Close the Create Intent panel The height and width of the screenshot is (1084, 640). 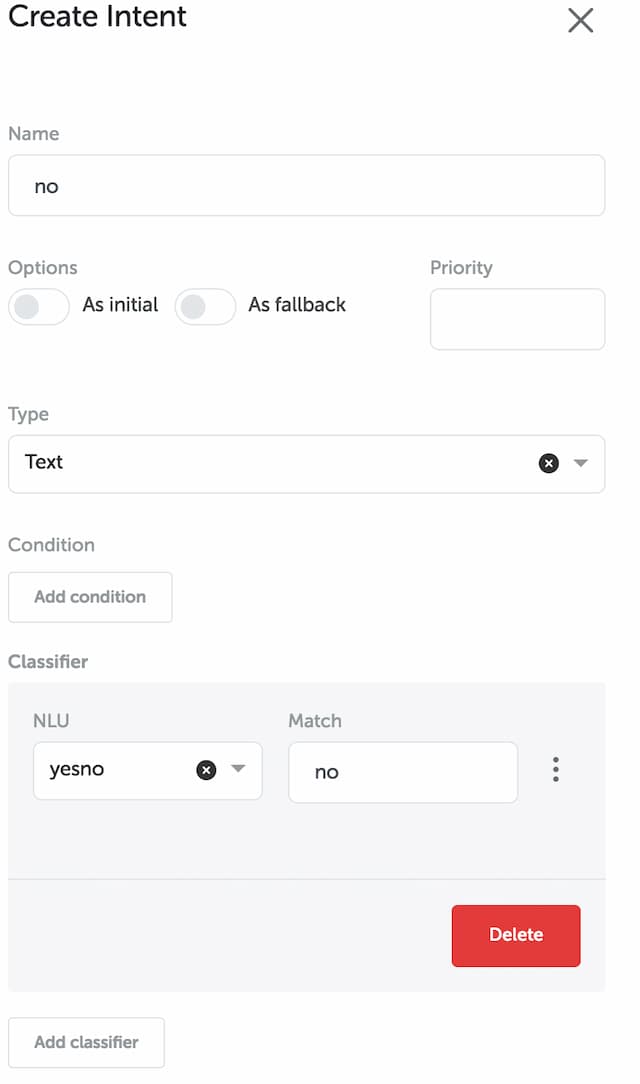(x=581, y=20)
